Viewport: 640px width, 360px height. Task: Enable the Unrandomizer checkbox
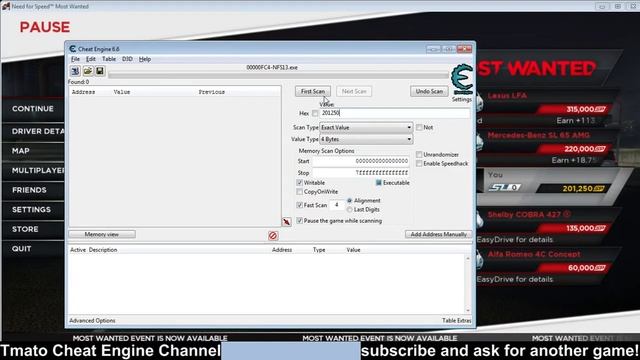coord(419,155)
